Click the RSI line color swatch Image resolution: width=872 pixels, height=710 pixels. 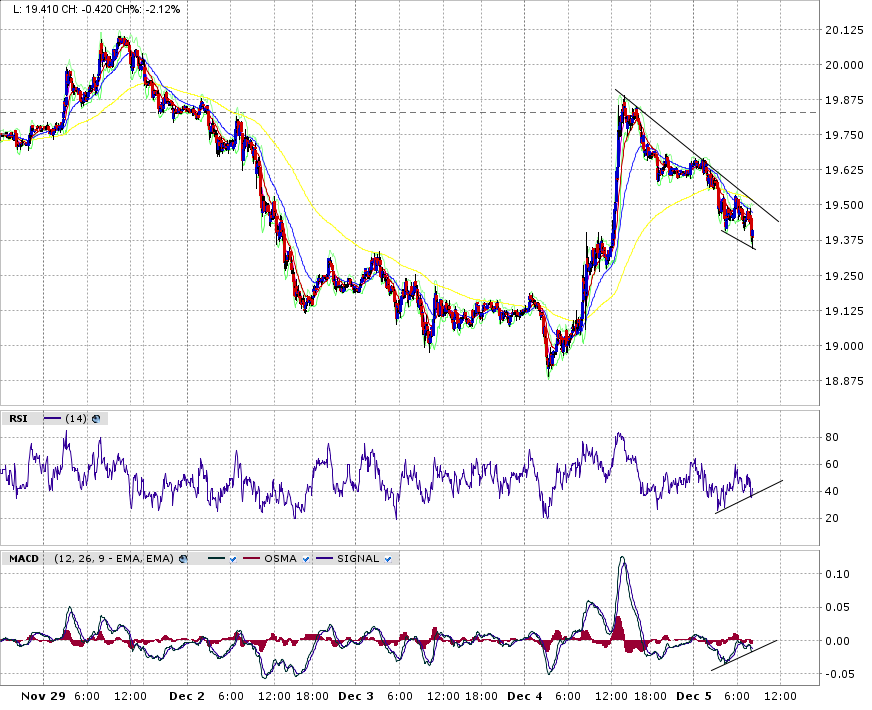click(52, 419)
